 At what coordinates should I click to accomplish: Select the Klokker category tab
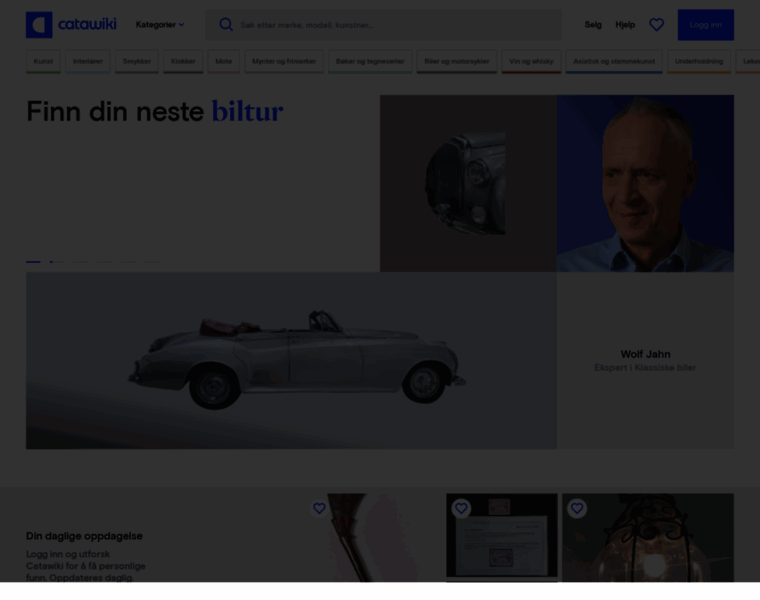coord(183,62)
